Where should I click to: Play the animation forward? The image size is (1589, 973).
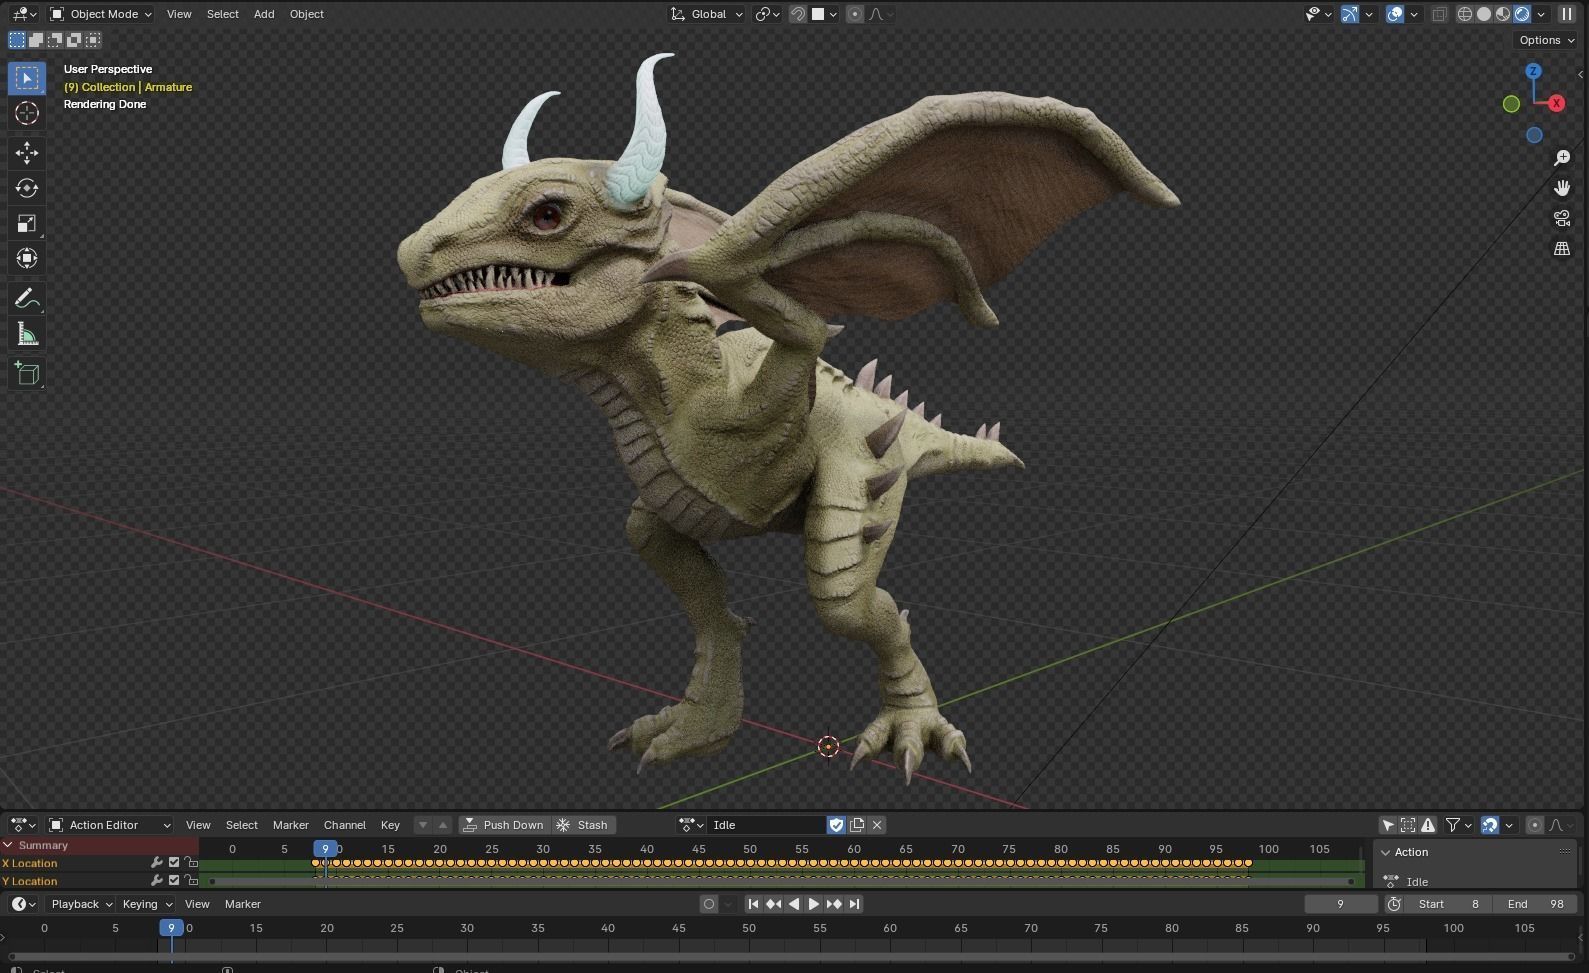point(813,904)
